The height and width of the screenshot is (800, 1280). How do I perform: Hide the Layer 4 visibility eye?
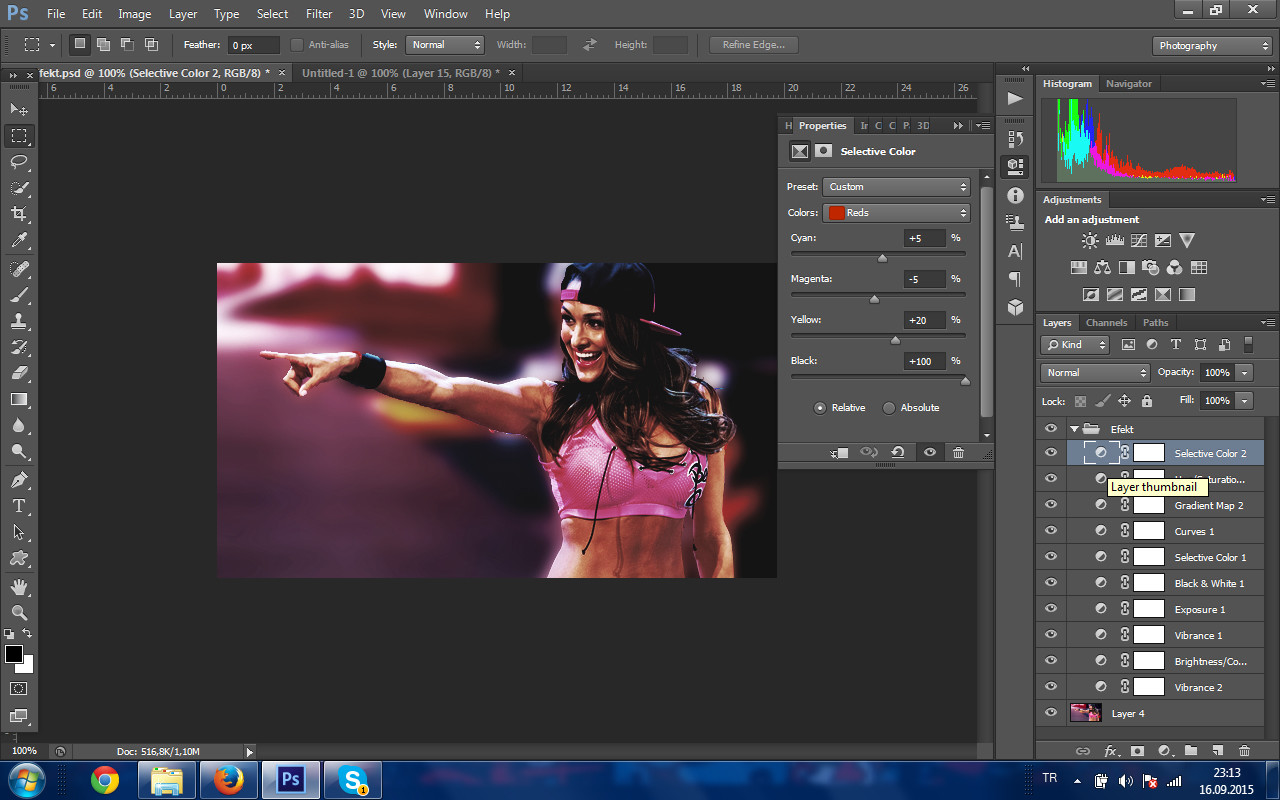[1050, 713]
